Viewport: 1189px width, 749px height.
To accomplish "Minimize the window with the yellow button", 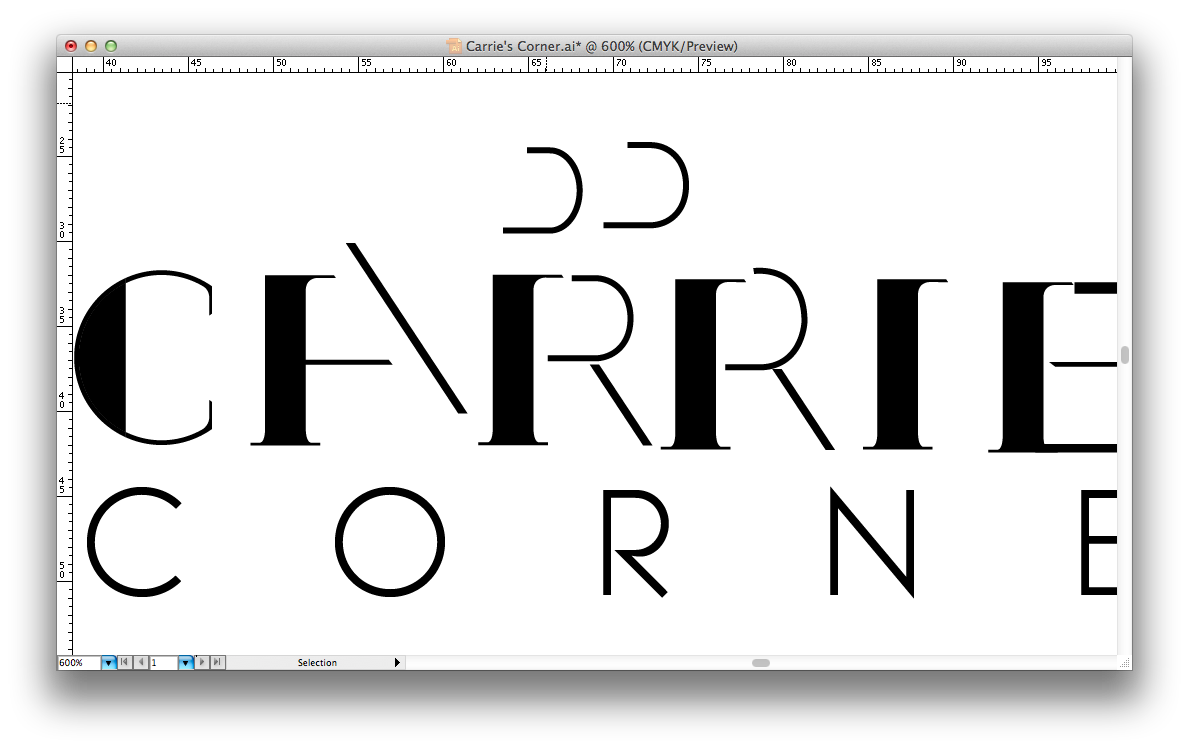I will click(89, 45).
